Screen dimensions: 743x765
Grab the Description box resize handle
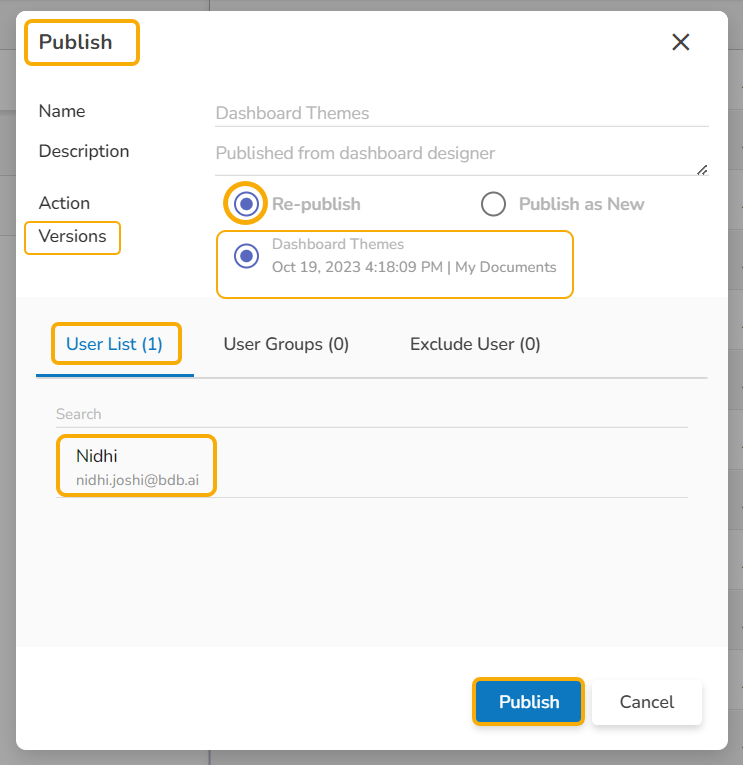702,169
